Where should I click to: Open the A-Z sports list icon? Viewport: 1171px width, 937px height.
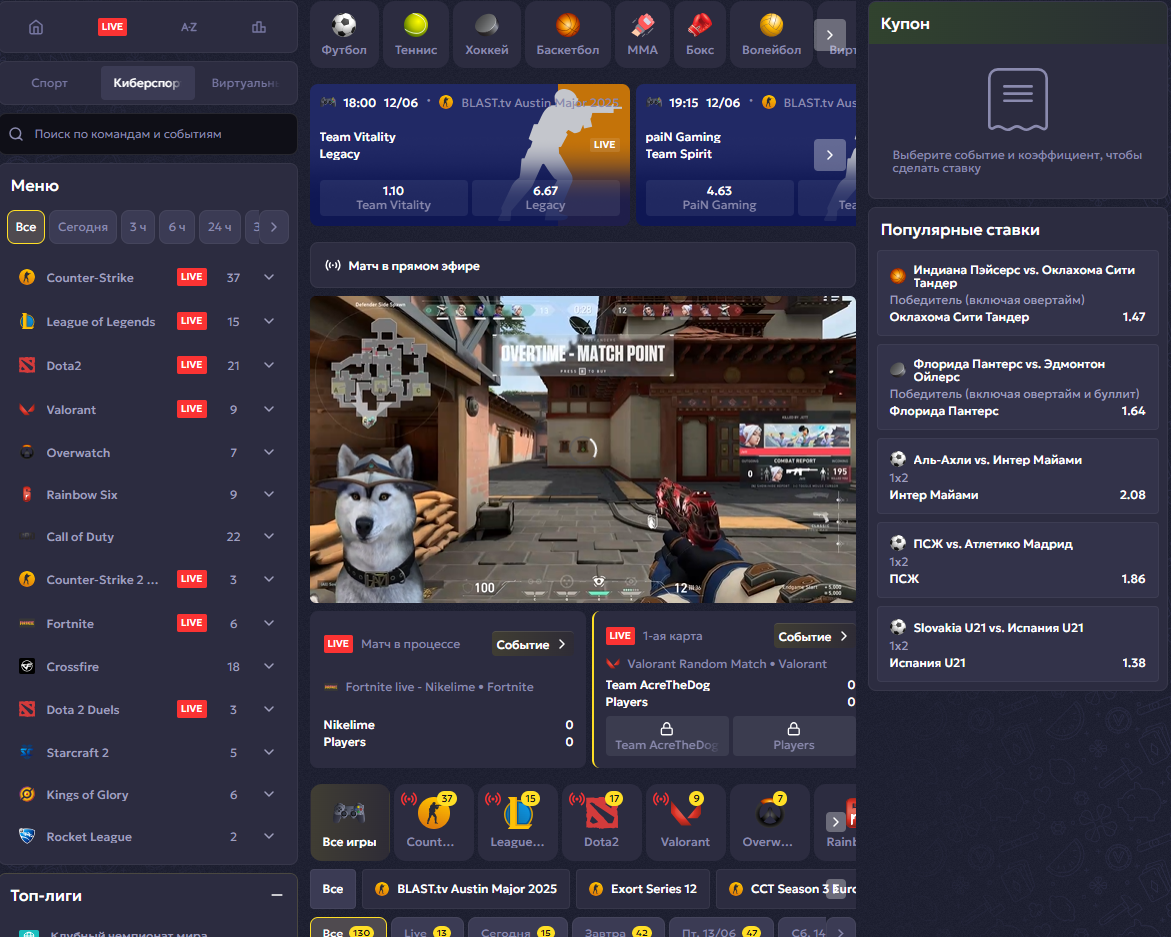click(189, 27)
